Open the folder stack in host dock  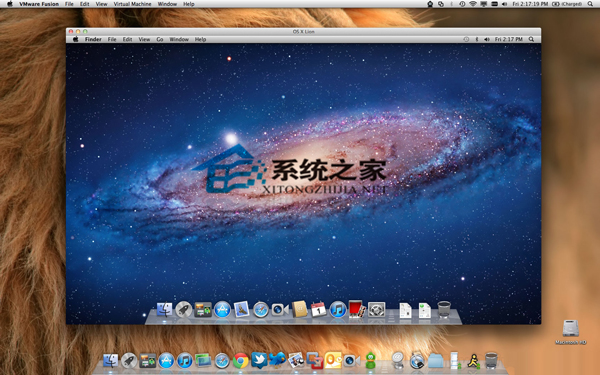pyautogui.click(x=435, y=361)
